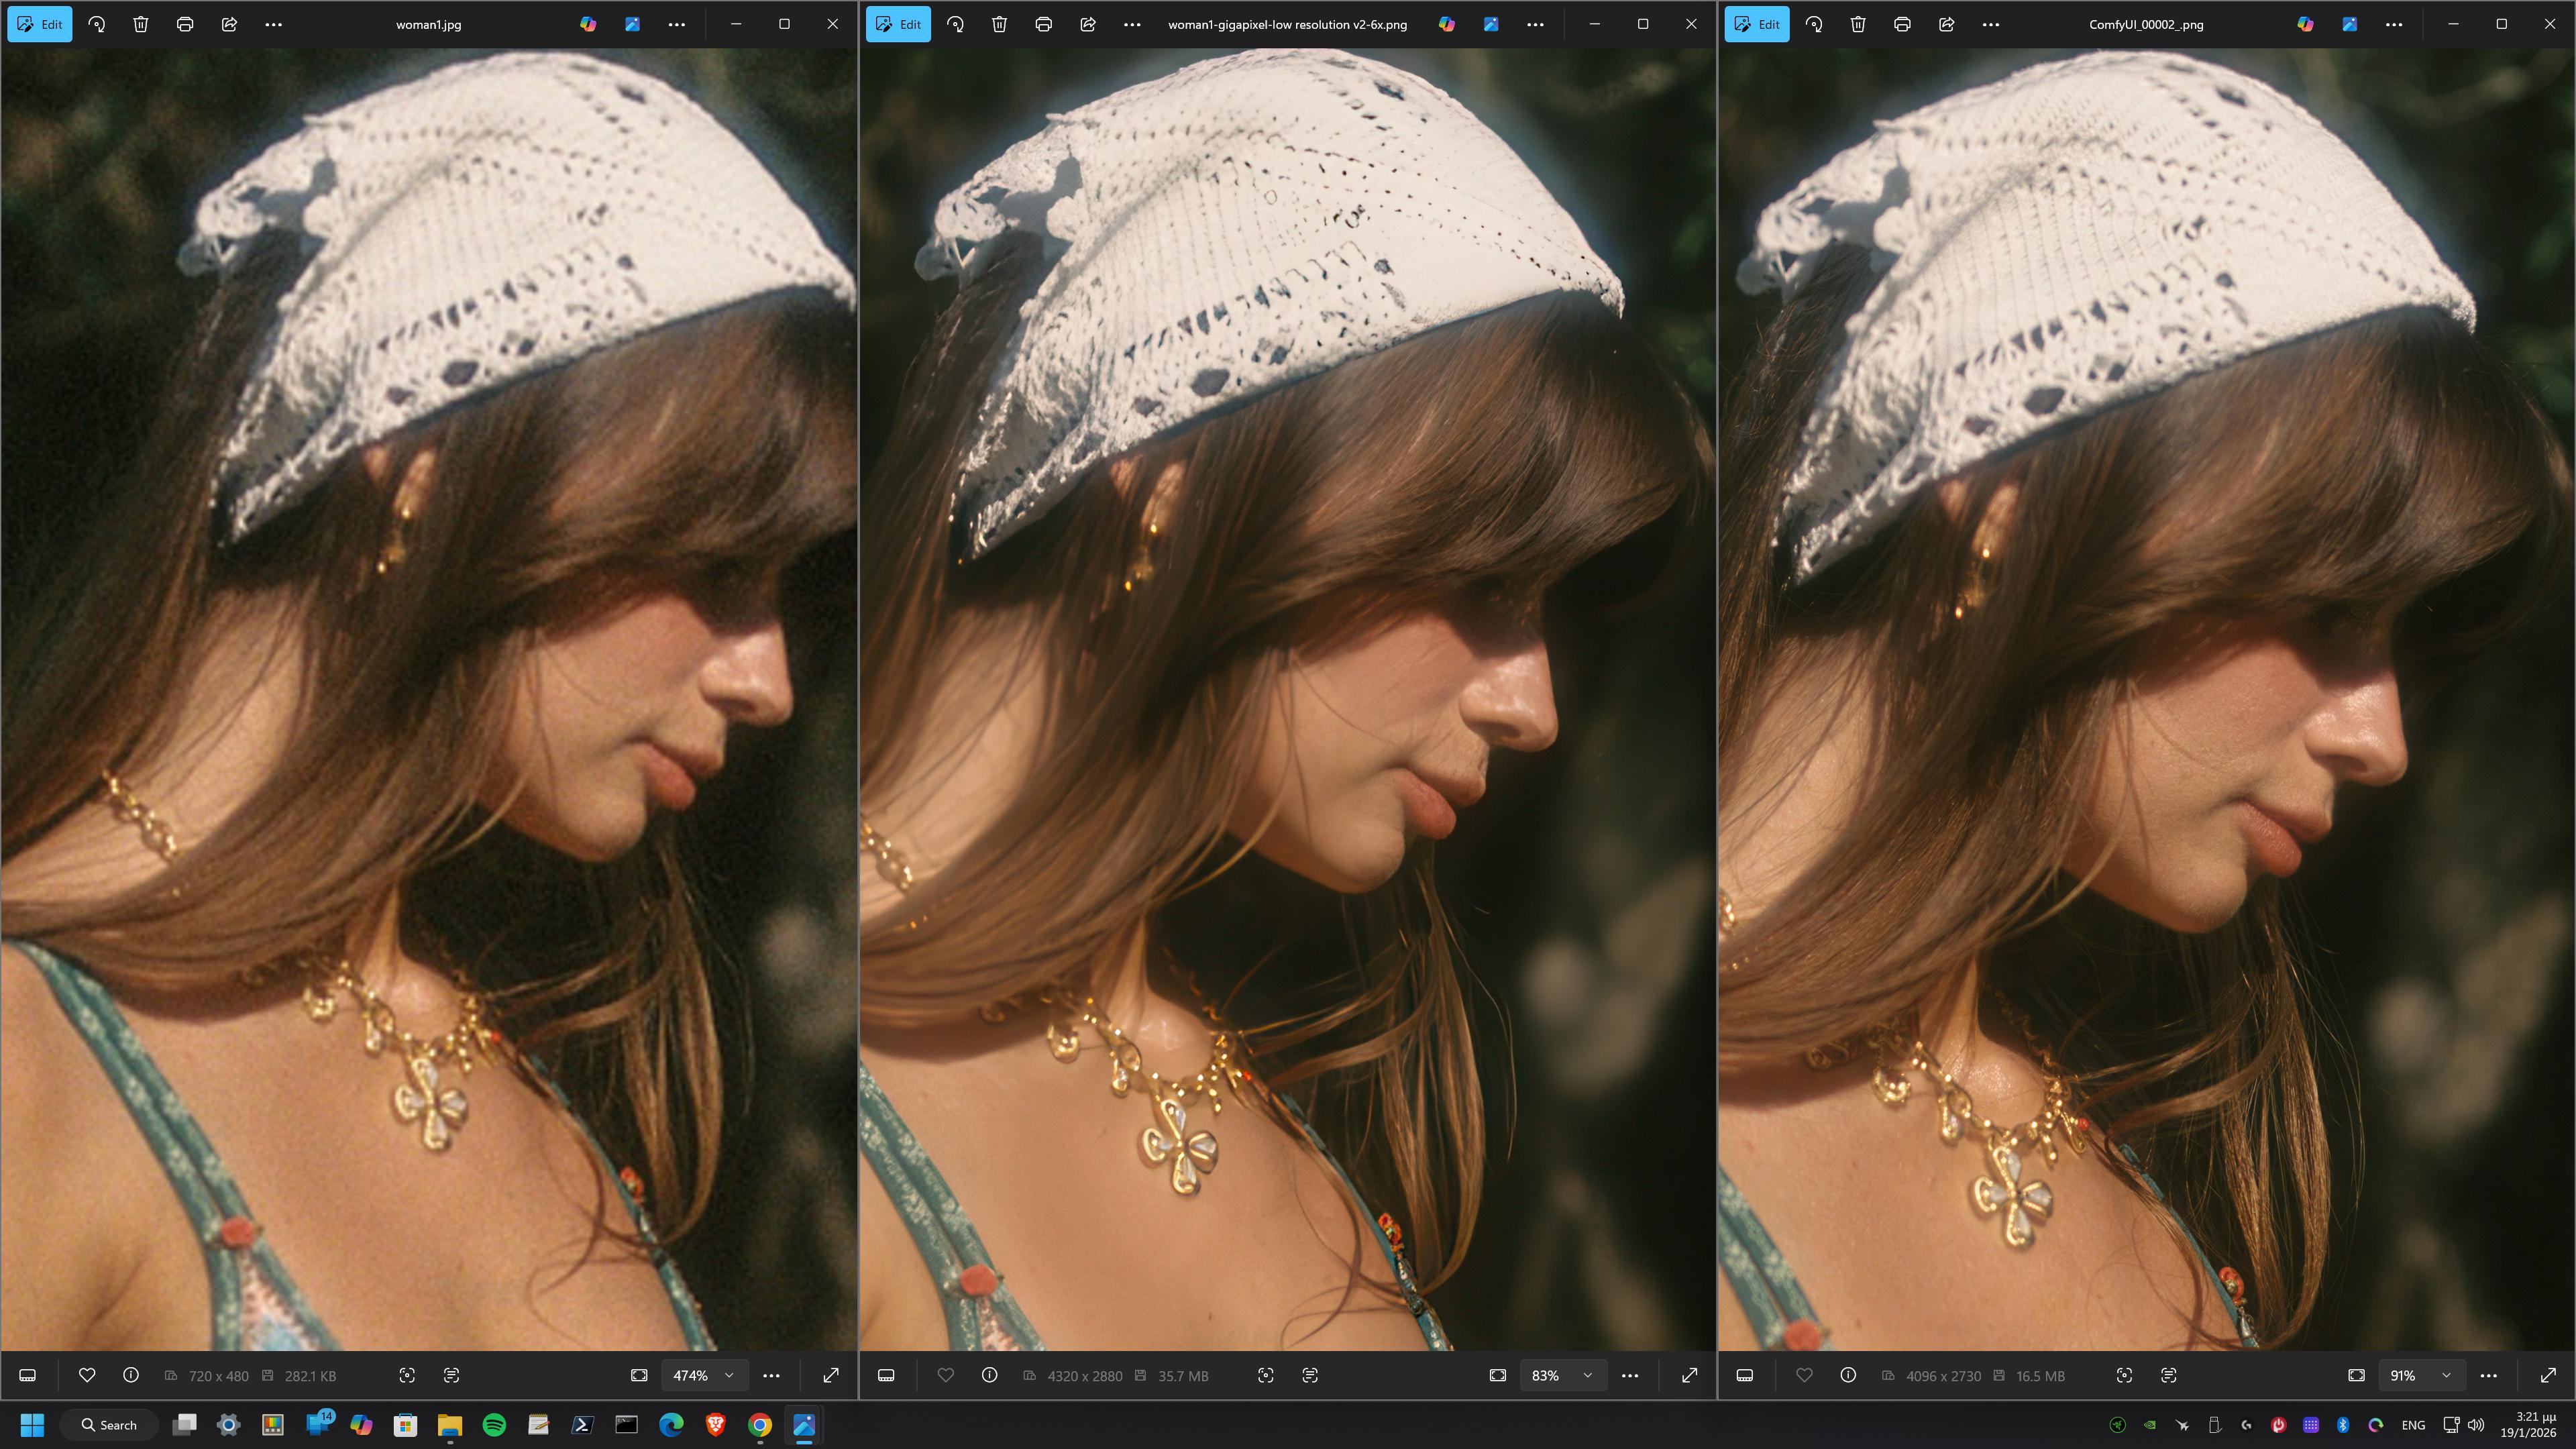Open bottom-bar more options in ComfyUI window
The image size is (2576, 1449).
(2489, 1375)
